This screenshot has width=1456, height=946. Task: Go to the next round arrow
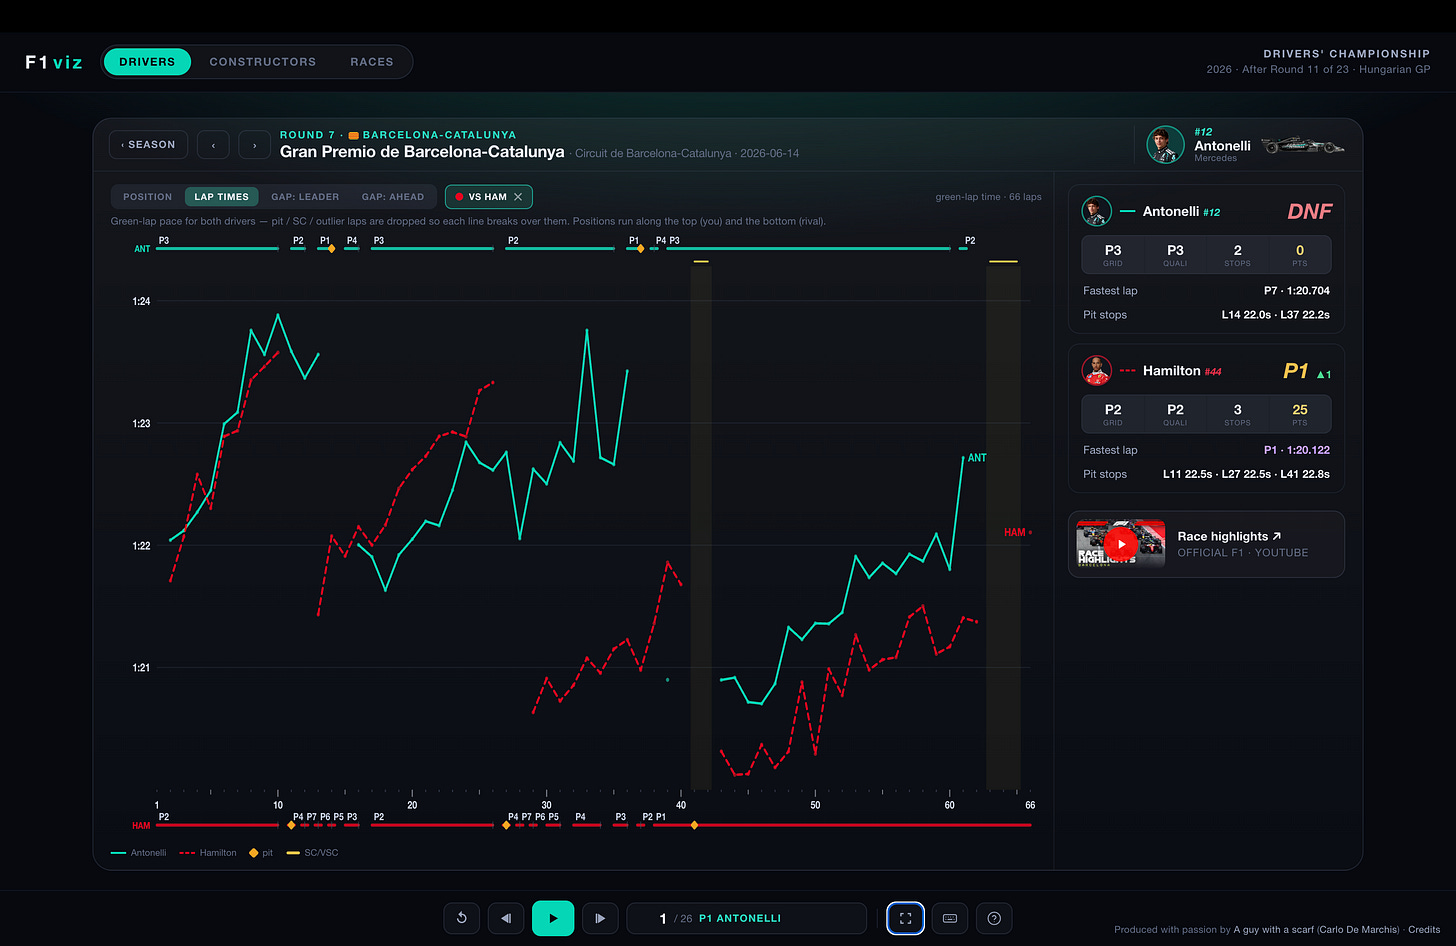coord(255,145)
